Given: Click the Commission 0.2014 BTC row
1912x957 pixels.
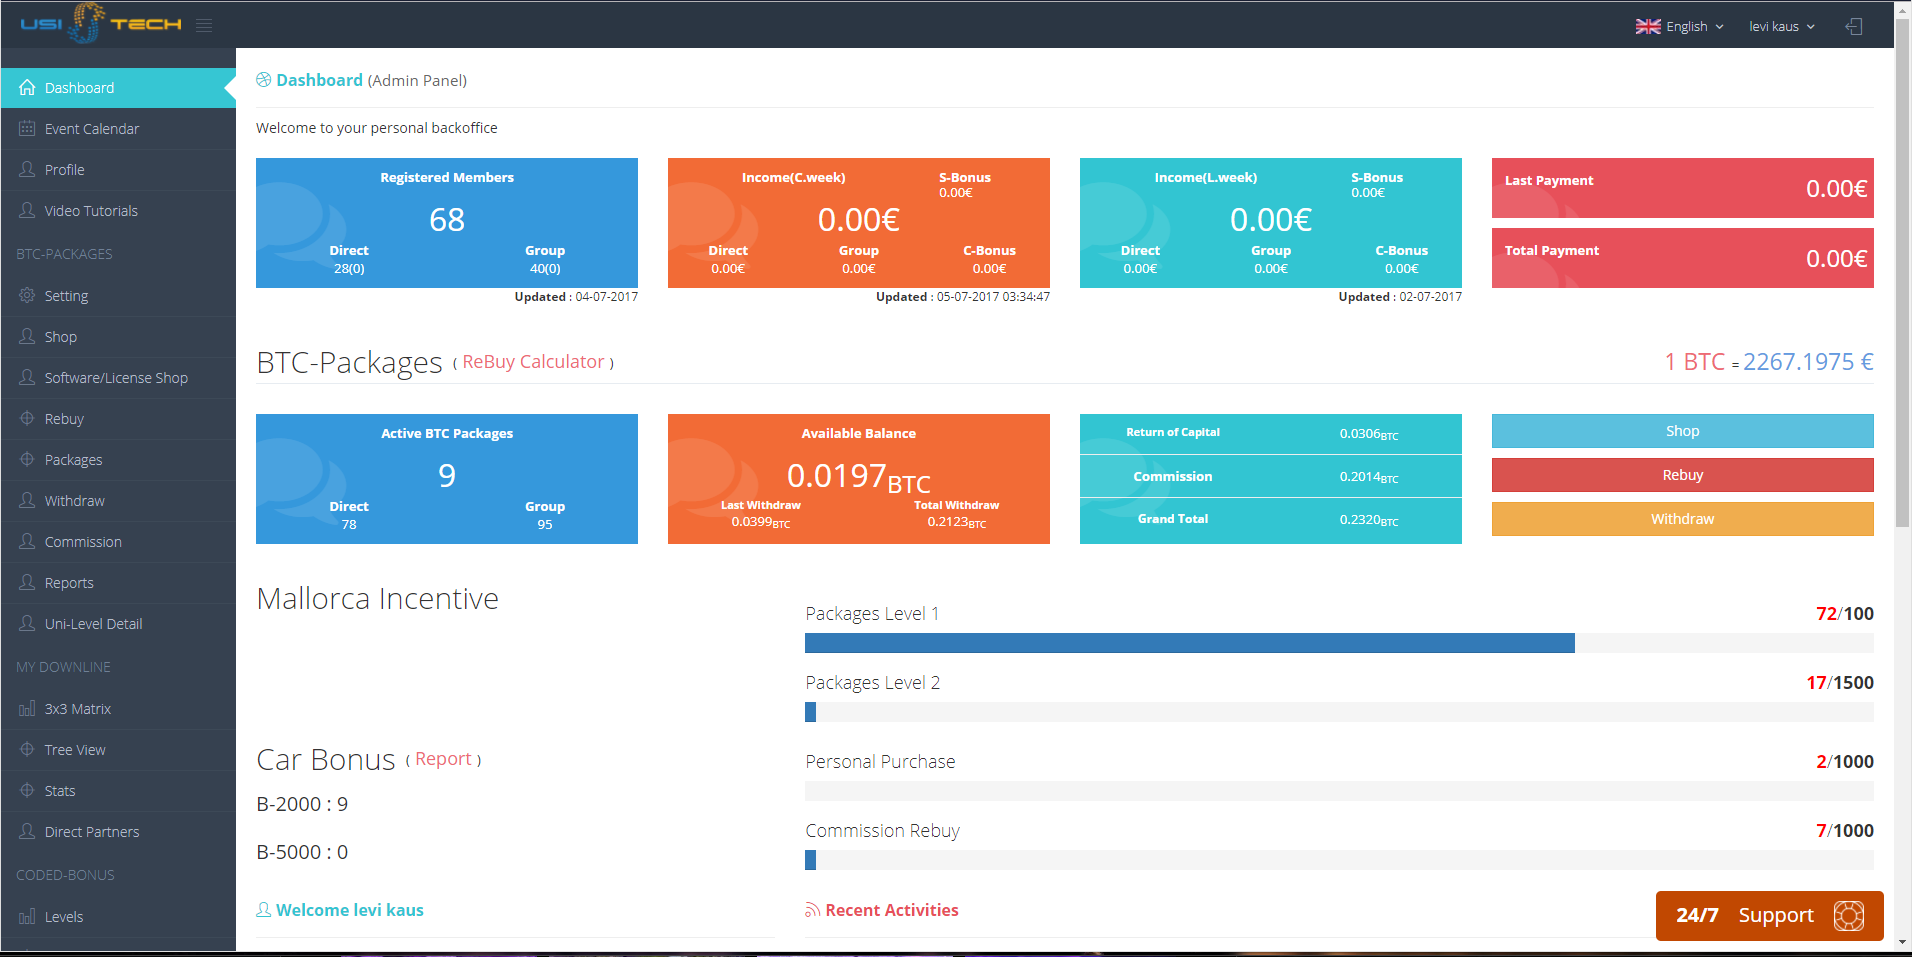Looking at the screenshot, I should click(x=1271, y=477).
